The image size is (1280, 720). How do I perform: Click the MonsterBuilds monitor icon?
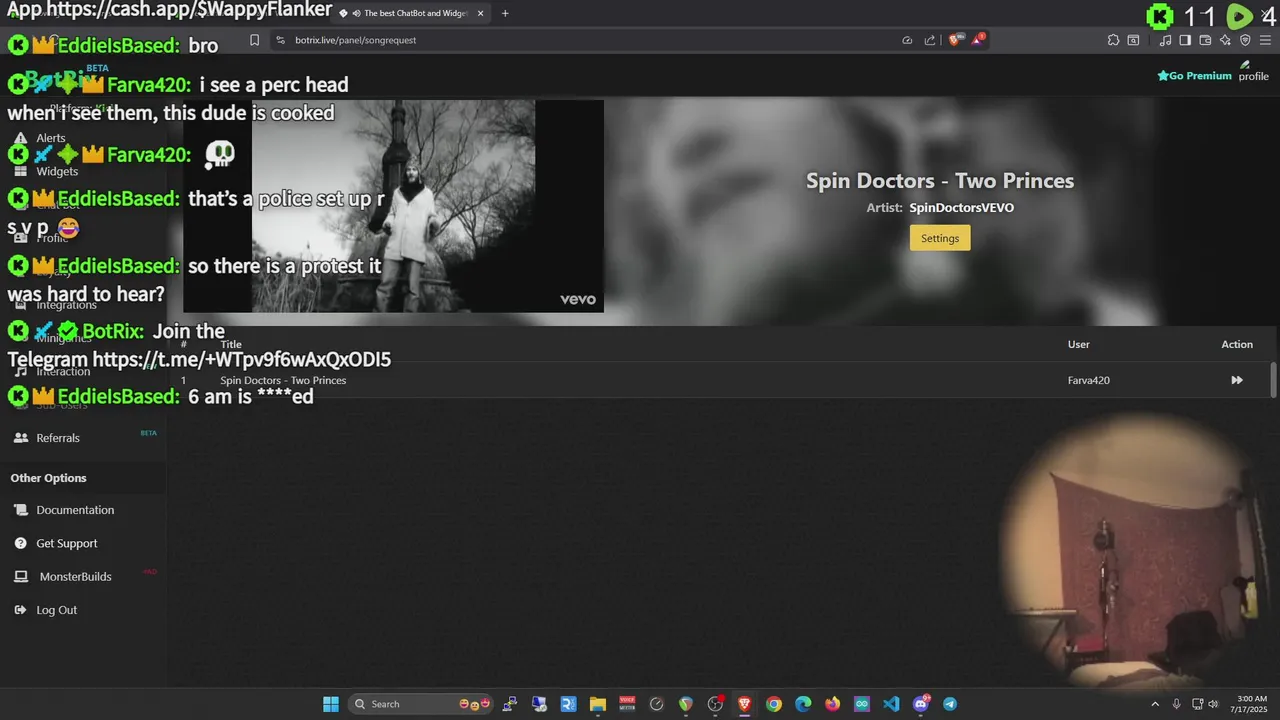tap(20, 577)
